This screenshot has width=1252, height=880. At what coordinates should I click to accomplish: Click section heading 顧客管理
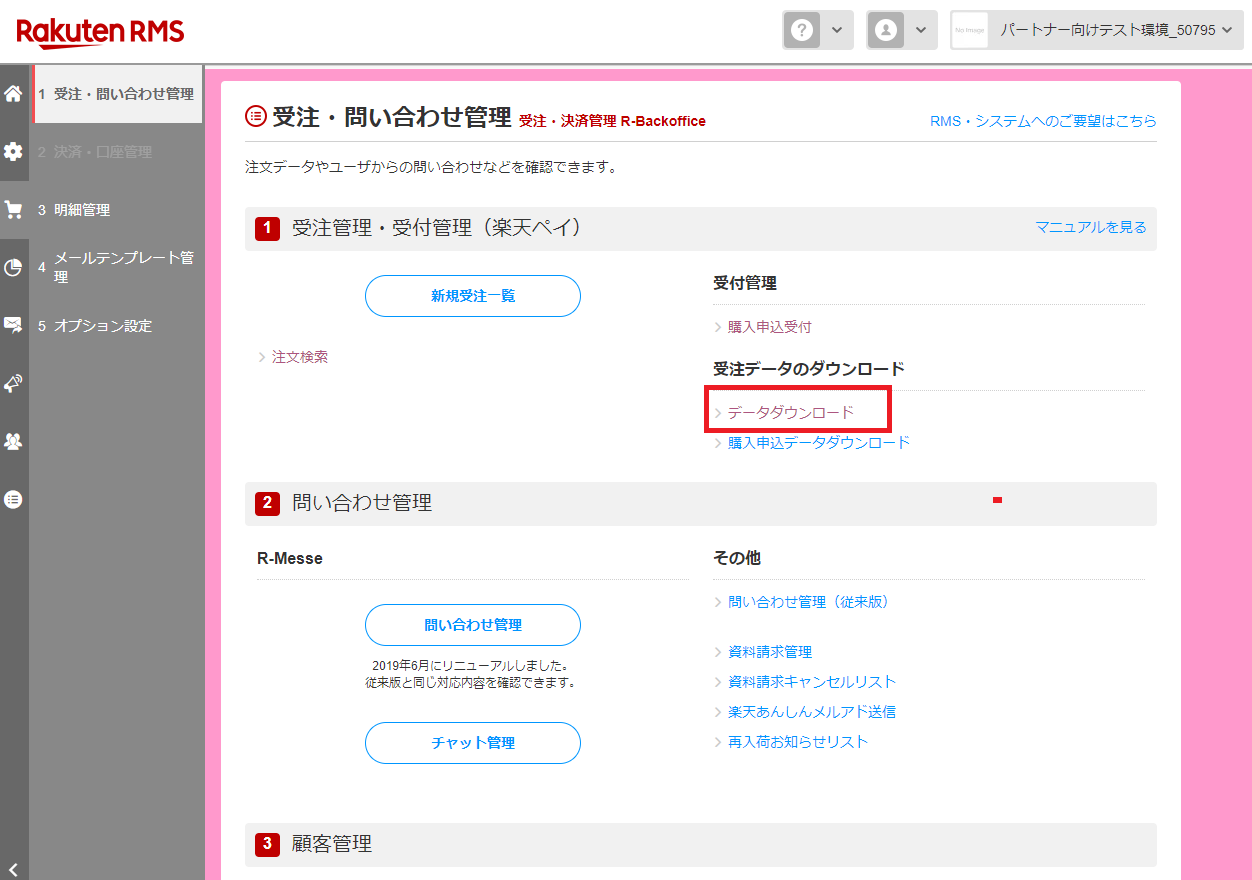tap(332, 844)
